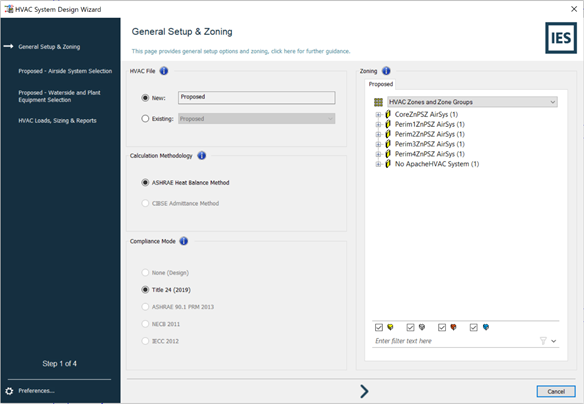Viewport: 584px width, 404px height.
Task: Click the IES logo
Action: tap(561, 38)
